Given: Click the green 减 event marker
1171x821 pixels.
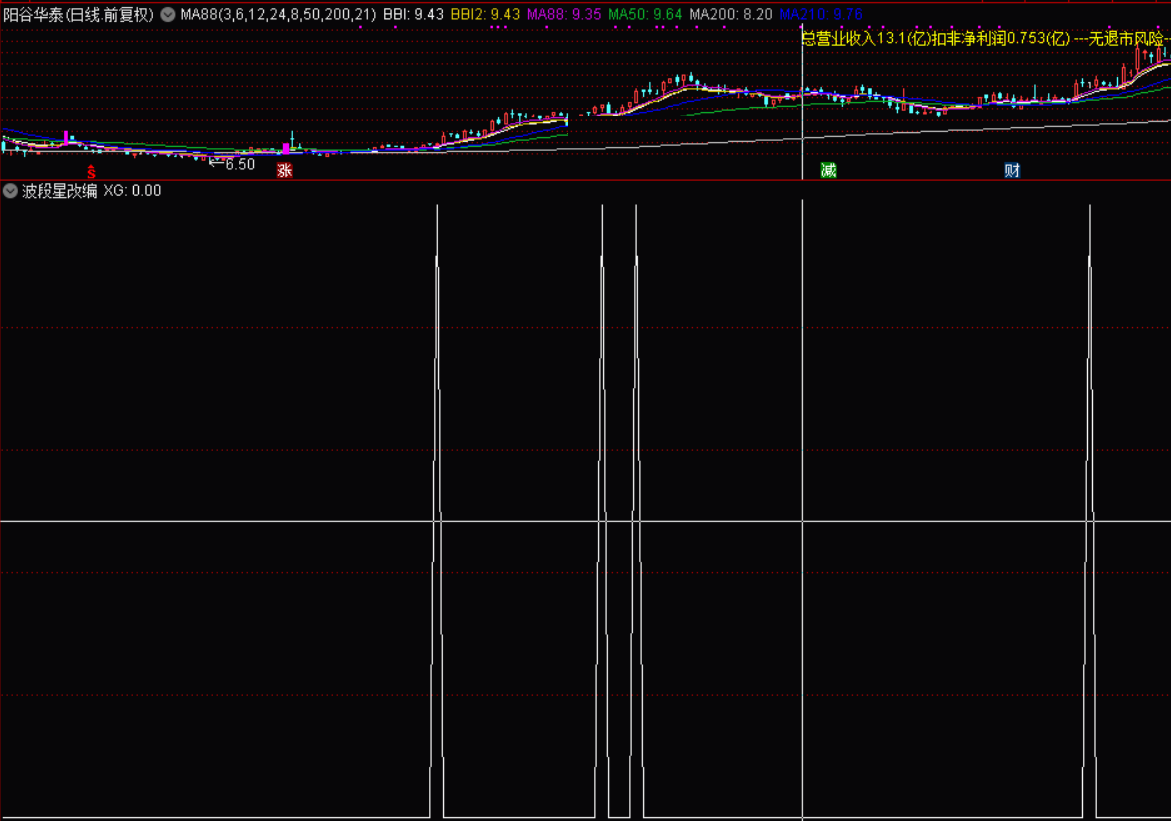Looking at the screenshot, I should pos(828,170).
